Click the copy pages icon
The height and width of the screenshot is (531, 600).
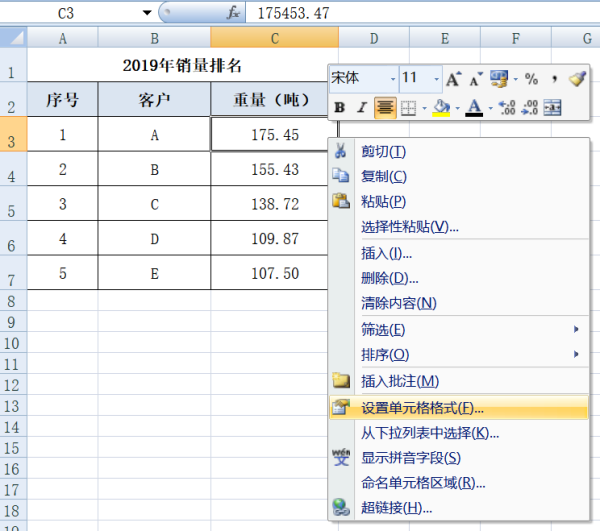(341, 175)
